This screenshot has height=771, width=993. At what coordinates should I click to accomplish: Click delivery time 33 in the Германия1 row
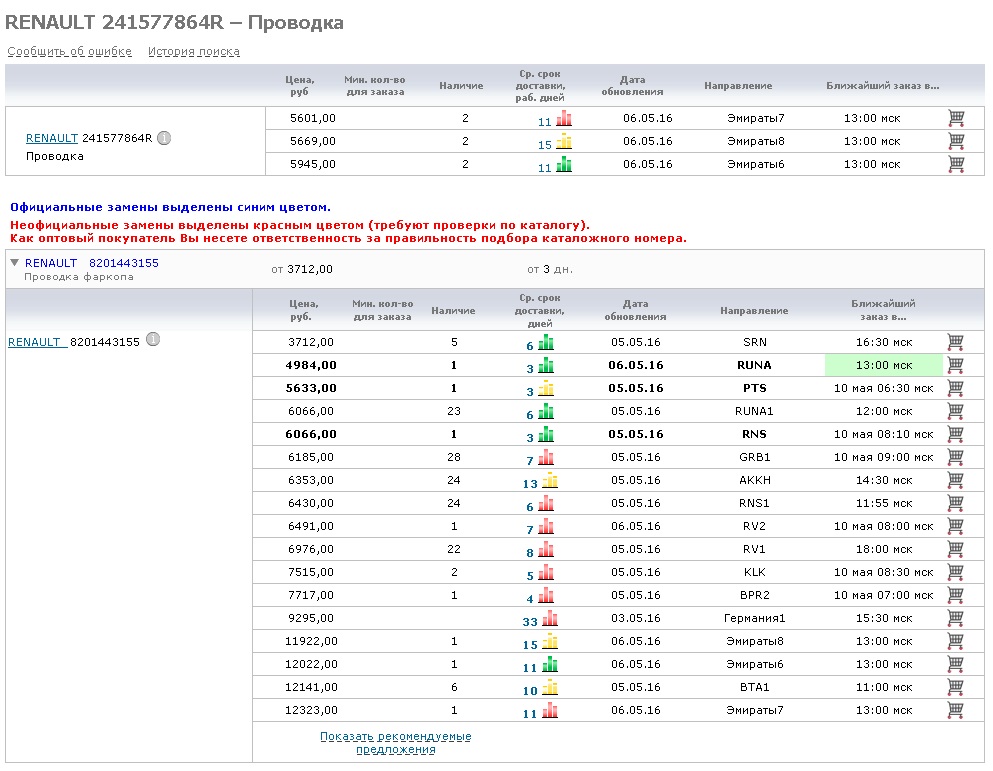pyautogui.click(x=530, y=621)
